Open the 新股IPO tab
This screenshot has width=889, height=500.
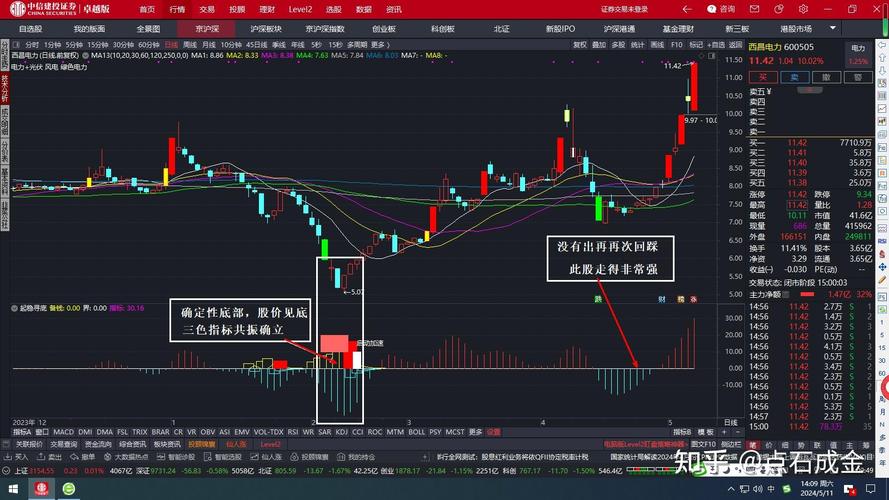pos(560,28)
